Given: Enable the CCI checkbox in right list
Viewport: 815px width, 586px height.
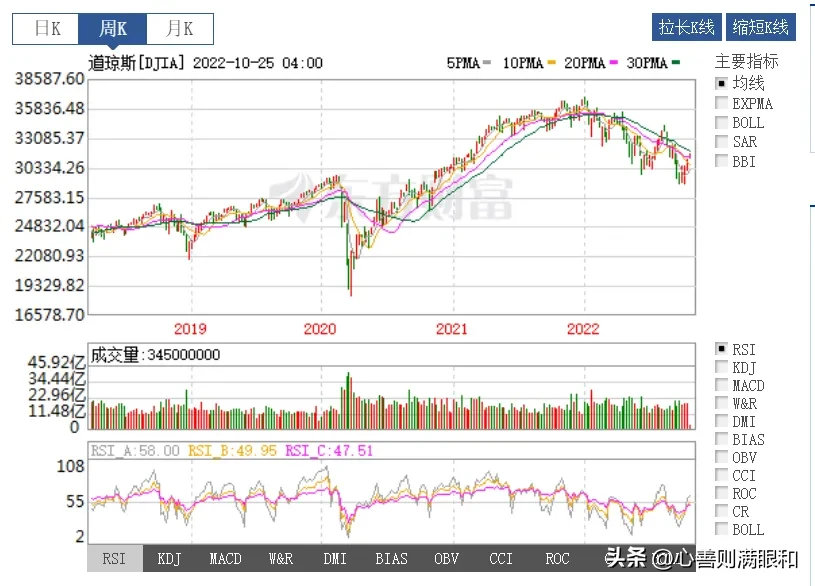Looking at the screenshot, I should (721, 475).
